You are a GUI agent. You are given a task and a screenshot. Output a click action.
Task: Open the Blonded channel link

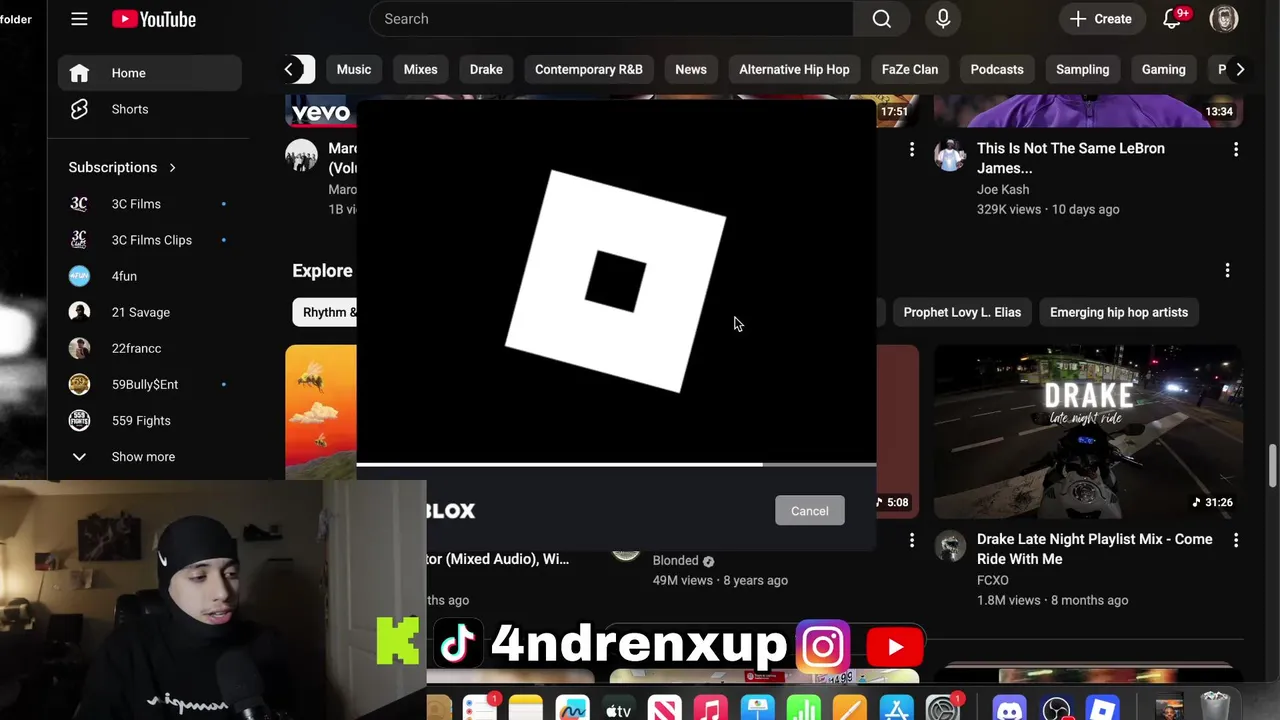(x=676, y=560)
